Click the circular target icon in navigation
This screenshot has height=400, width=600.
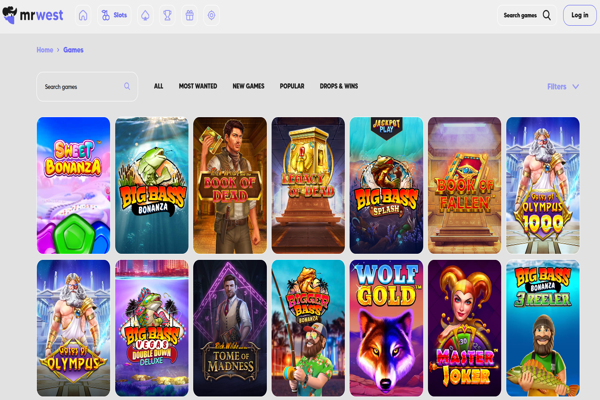212,15
